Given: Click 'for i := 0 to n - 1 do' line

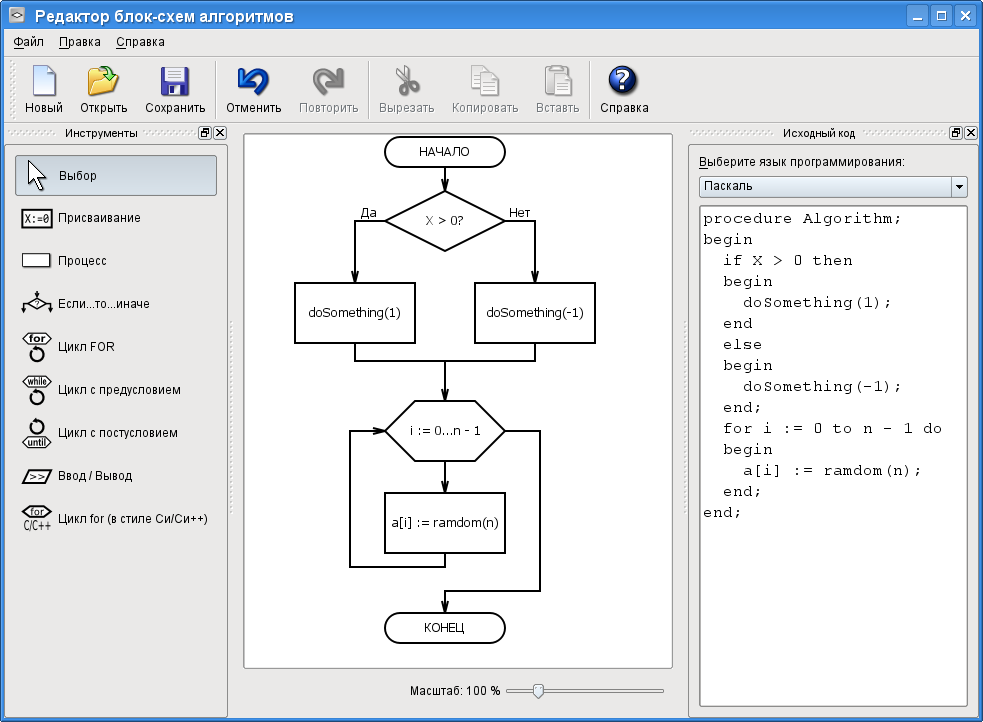Looking at the screenshot, I should [x=833, y=429].
